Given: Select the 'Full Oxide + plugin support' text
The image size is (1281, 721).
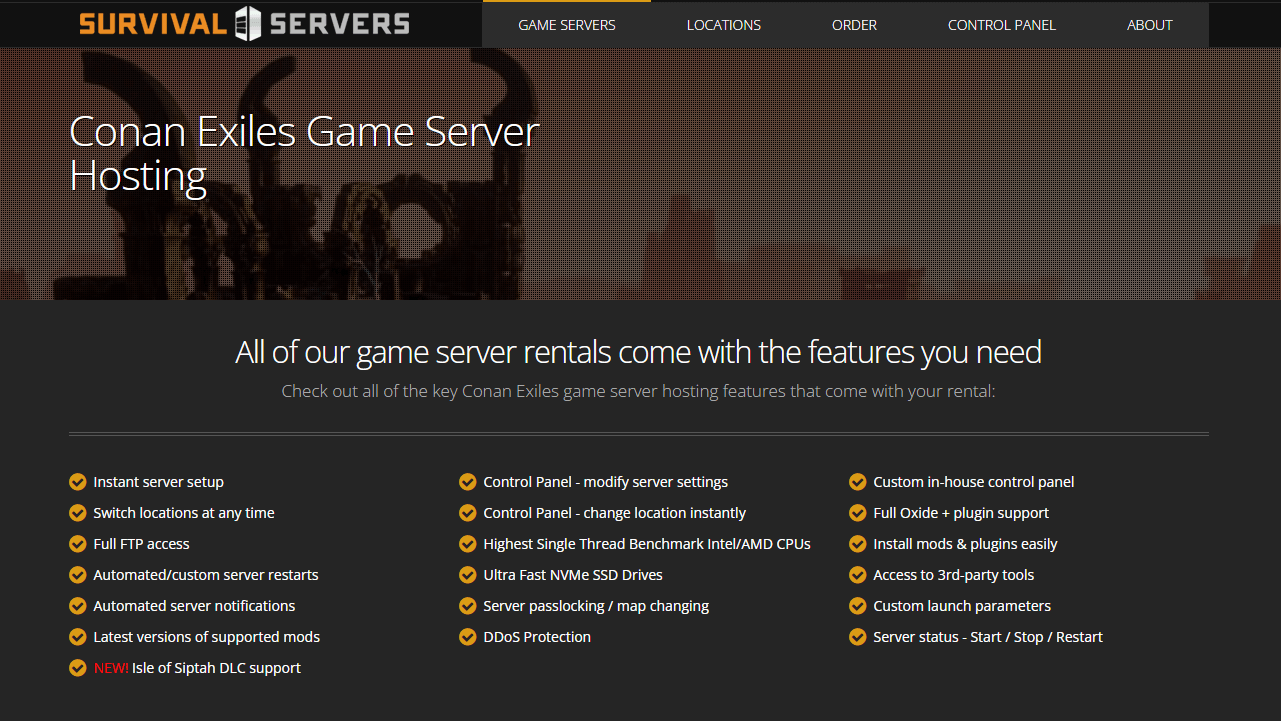Looking at the screenshot, I should click(961, 513).
